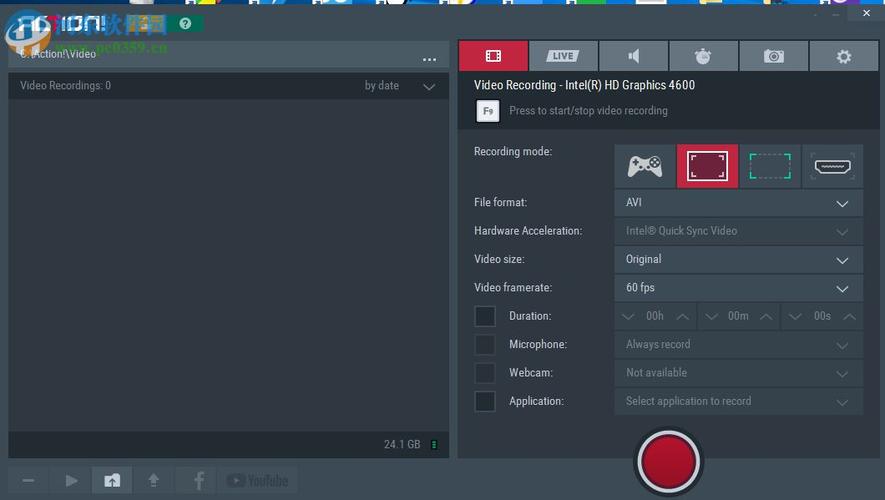Click the Video Recordings: 0 label
The height and width of the screenshot is (500, 885).
[x=65, y=86]
